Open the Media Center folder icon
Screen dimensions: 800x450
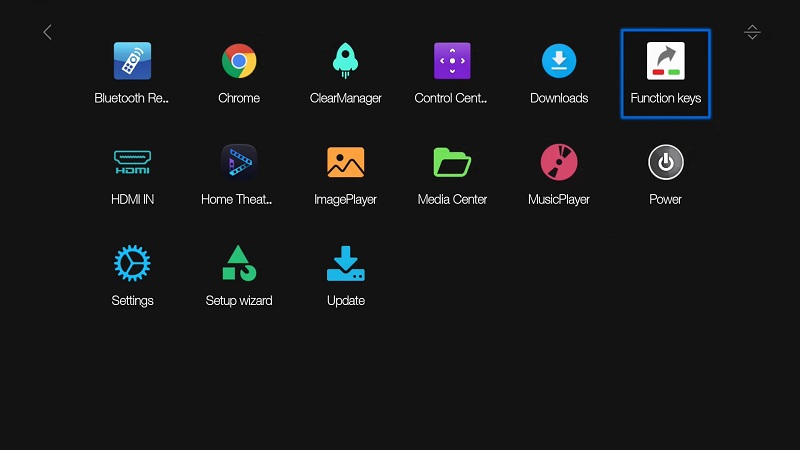coord(452,162)
